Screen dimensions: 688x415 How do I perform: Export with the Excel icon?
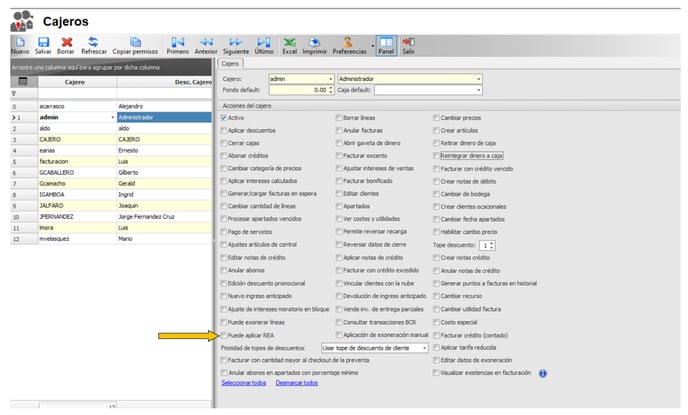pos(289,46)
